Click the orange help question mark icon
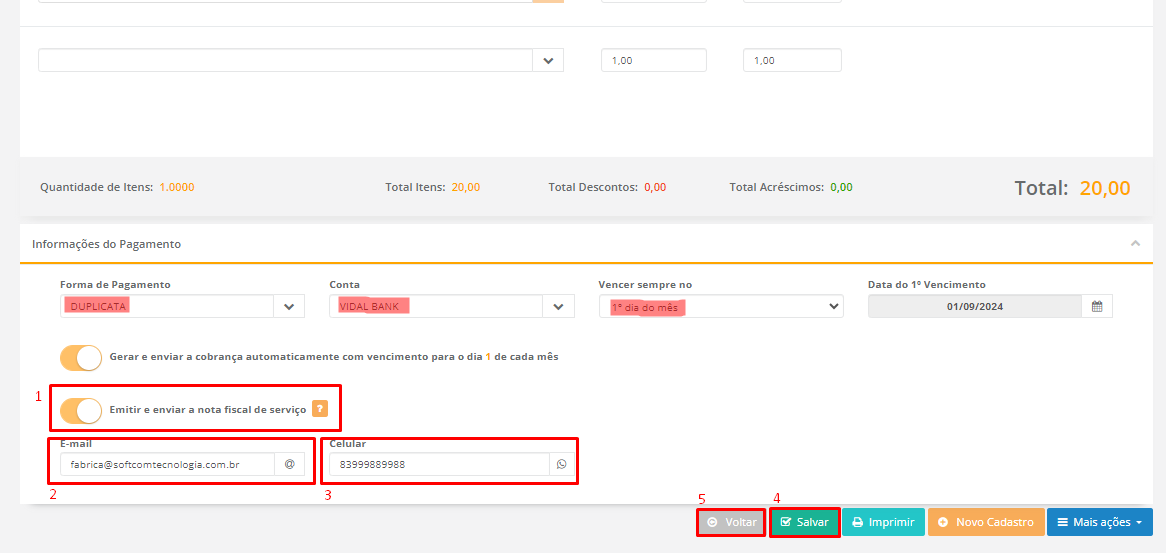This screenshot has width=1166, height=553. 320,408
